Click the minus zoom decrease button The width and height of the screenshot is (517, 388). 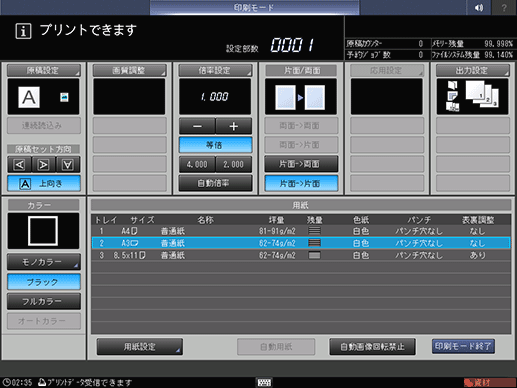197,126
